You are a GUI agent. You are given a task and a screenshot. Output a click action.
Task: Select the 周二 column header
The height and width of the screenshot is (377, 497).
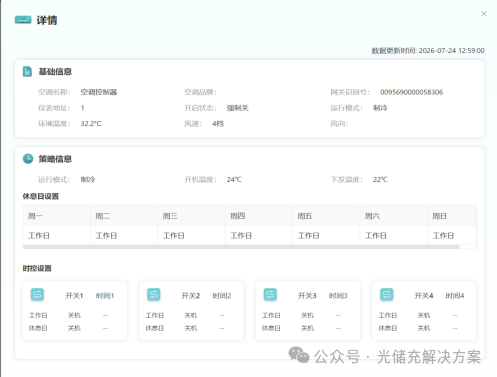point(124,216)
